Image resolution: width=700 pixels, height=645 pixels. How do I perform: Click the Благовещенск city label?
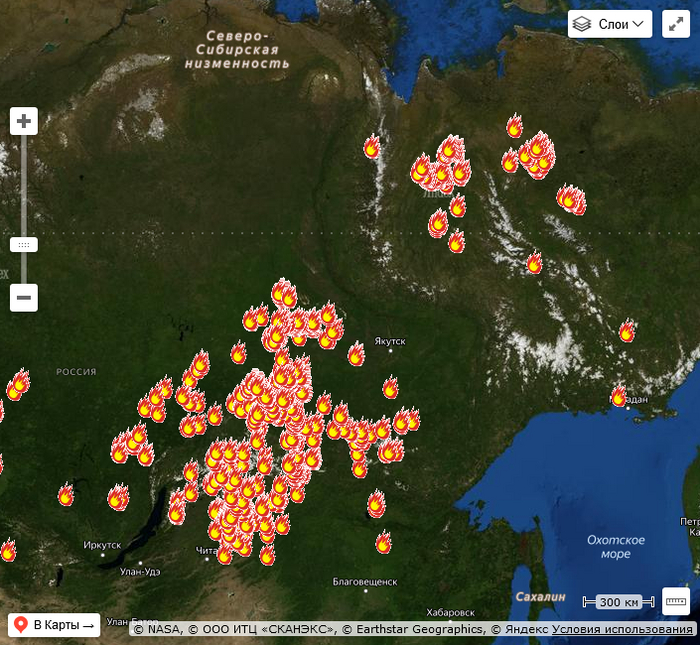coord(365,582)
